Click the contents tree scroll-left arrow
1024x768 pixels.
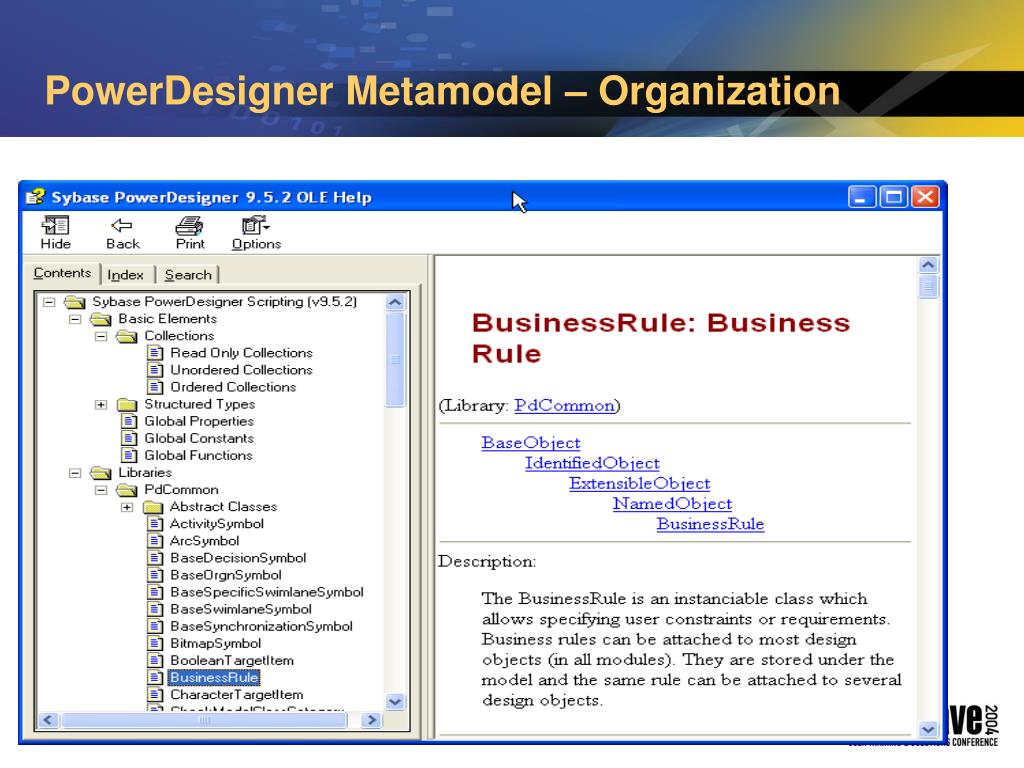pyautogui.click(x=48, y=720)
